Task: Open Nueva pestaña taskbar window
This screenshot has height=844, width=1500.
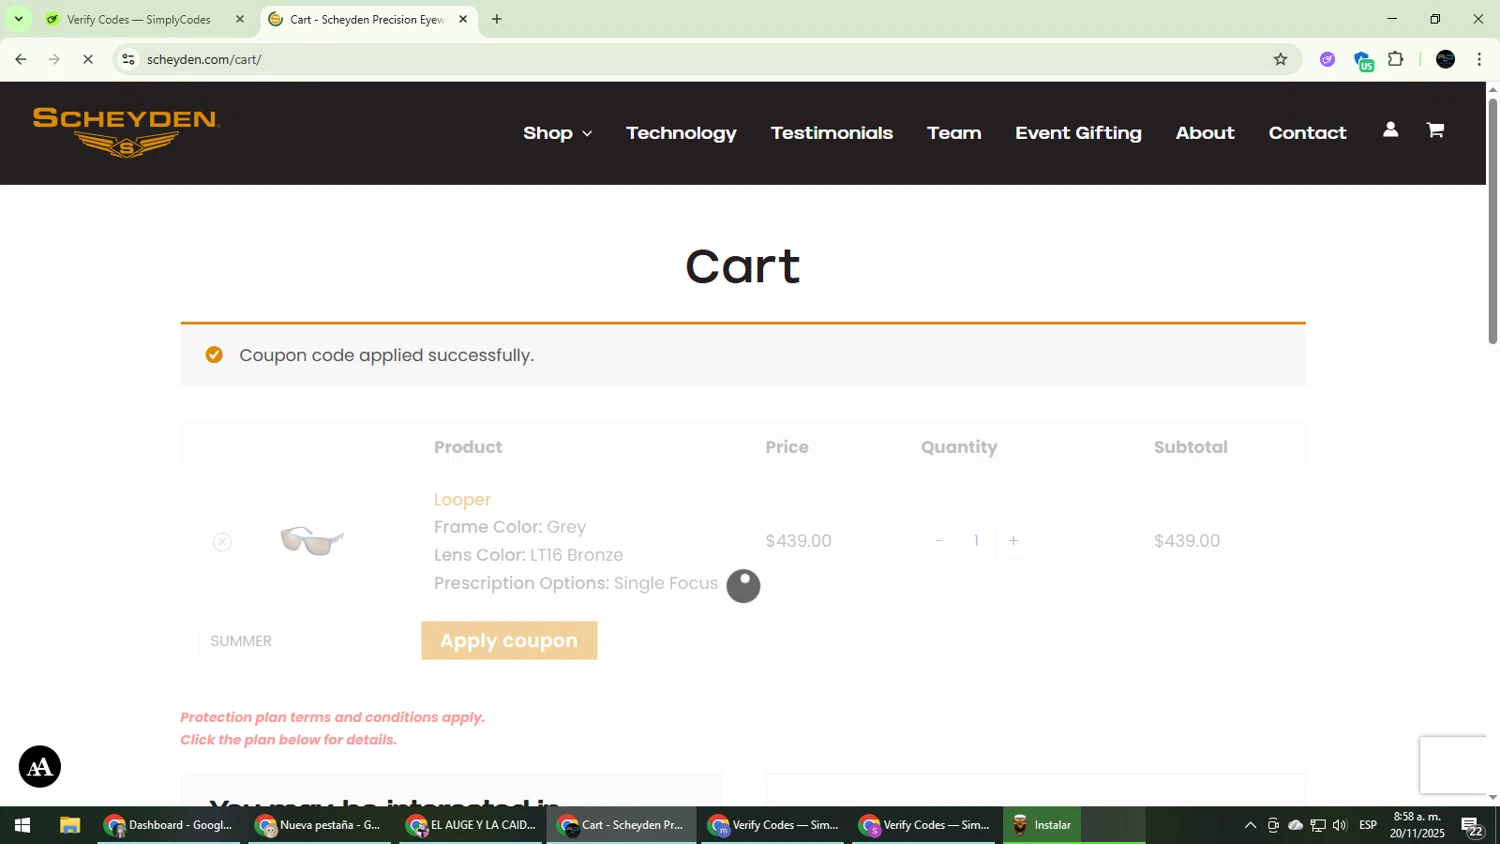Action: tap(319, 825)
